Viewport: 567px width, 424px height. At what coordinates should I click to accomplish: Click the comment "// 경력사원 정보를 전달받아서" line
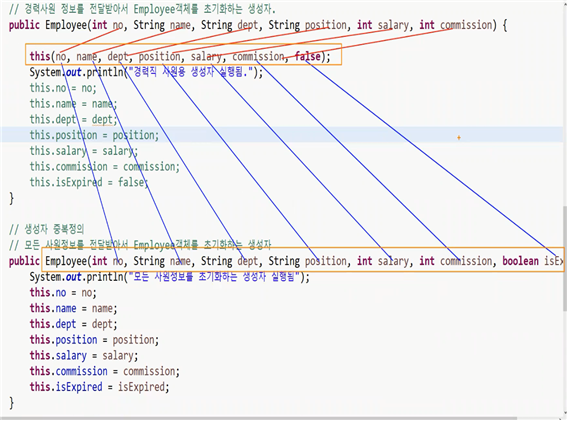tap(142, 9)
